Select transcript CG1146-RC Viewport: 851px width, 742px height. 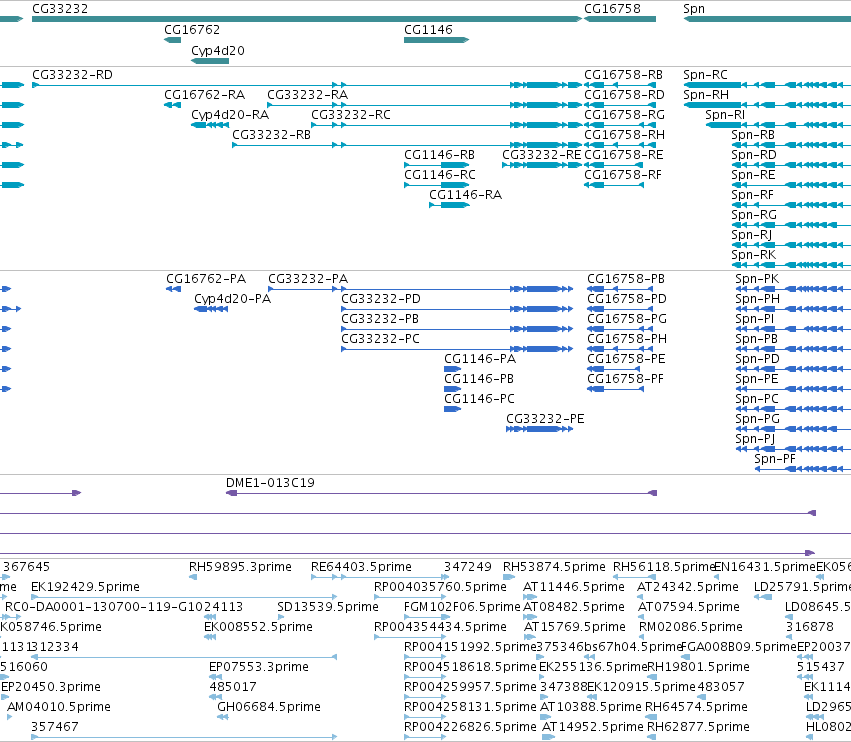pyautogui.click(x=440, y=175)
